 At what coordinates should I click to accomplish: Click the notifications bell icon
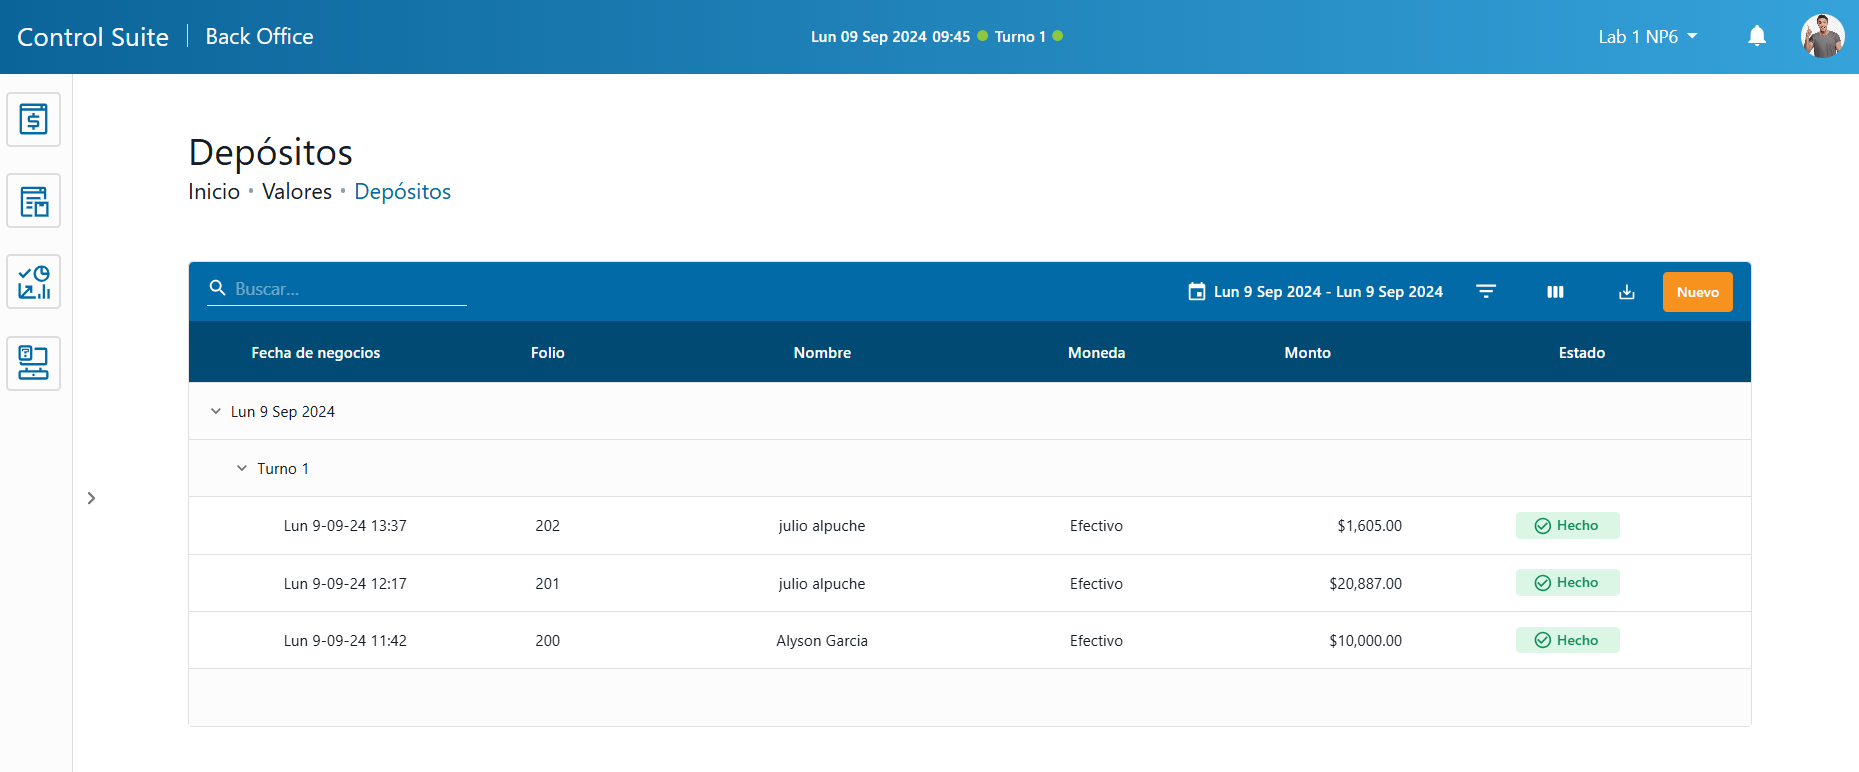(x=1756, y=37)
